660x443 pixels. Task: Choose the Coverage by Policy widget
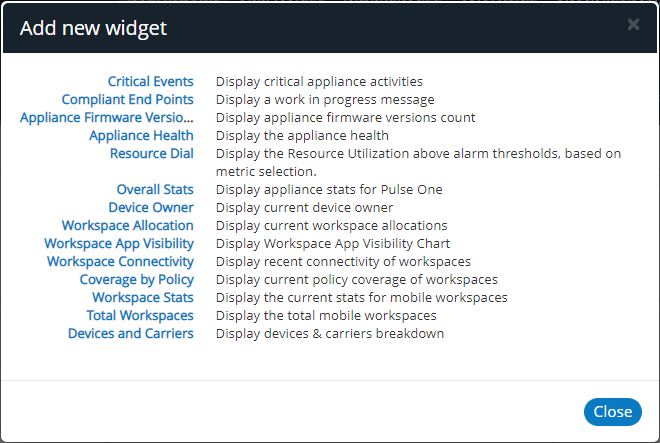pyautogui.click(x=137, y=279)
